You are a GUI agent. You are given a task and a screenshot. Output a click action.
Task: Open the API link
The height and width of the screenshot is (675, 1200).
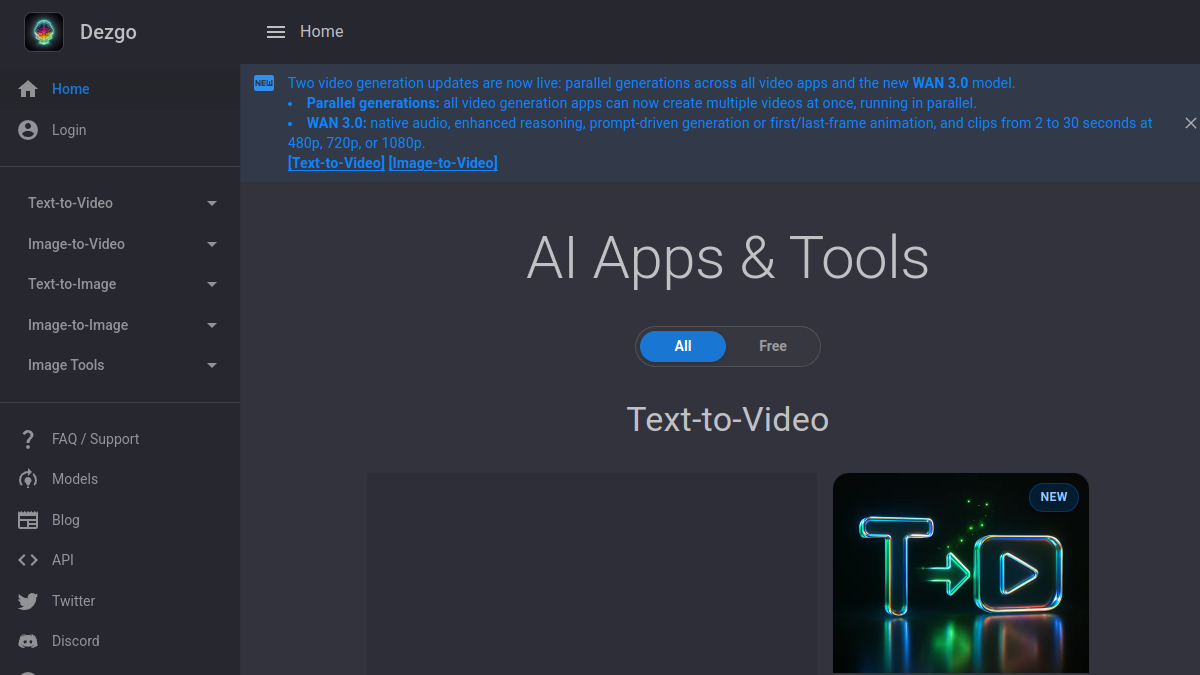pos(63,560)
